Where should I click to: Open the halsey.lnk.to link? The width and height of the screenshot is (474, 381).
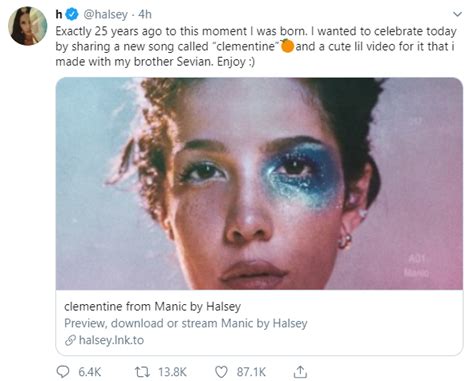point(111,340)
